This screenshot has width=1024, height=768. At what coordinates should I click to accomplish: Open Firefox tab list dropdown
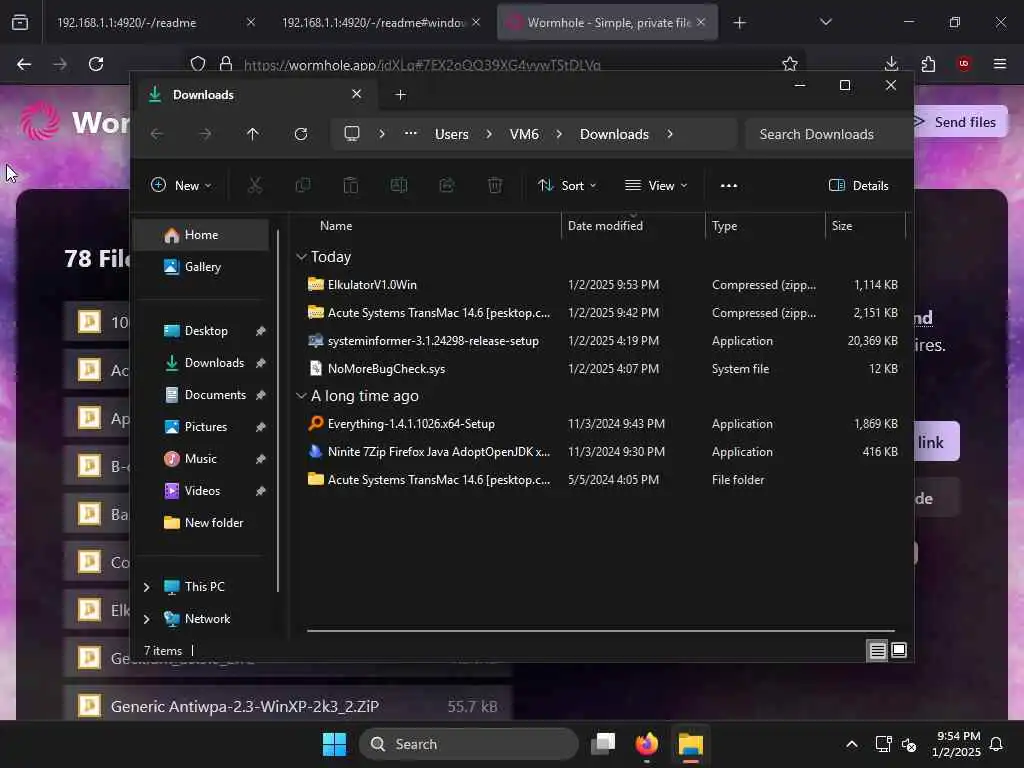click(825, 22)
